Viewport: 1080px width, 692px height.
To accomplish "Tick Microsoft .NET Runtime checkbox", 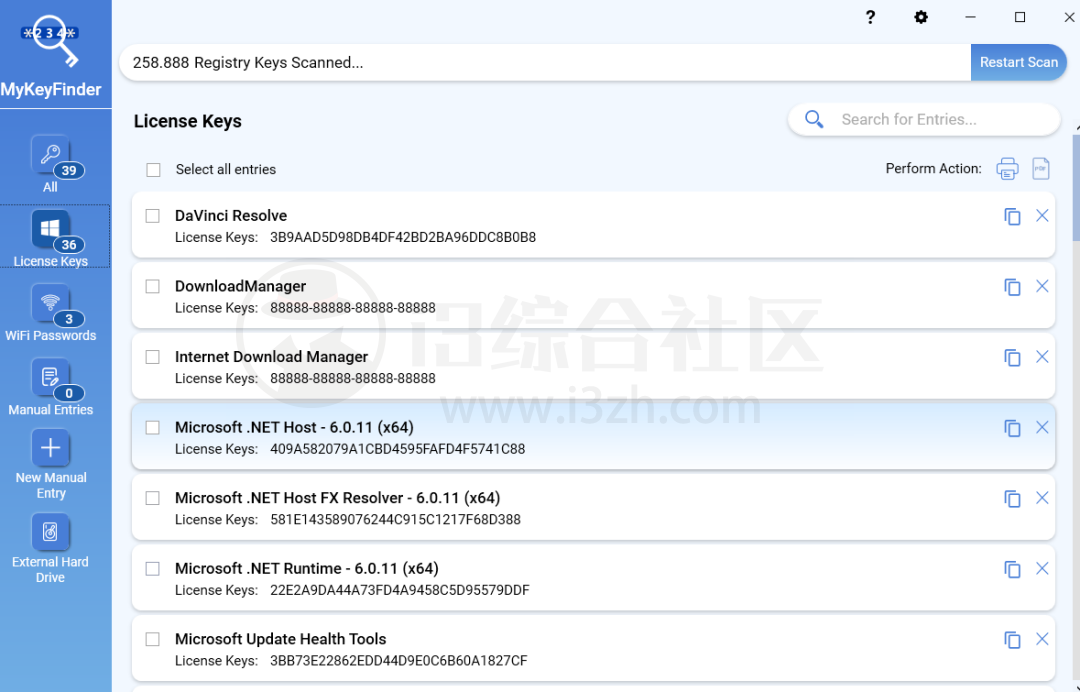I will 152,569.
